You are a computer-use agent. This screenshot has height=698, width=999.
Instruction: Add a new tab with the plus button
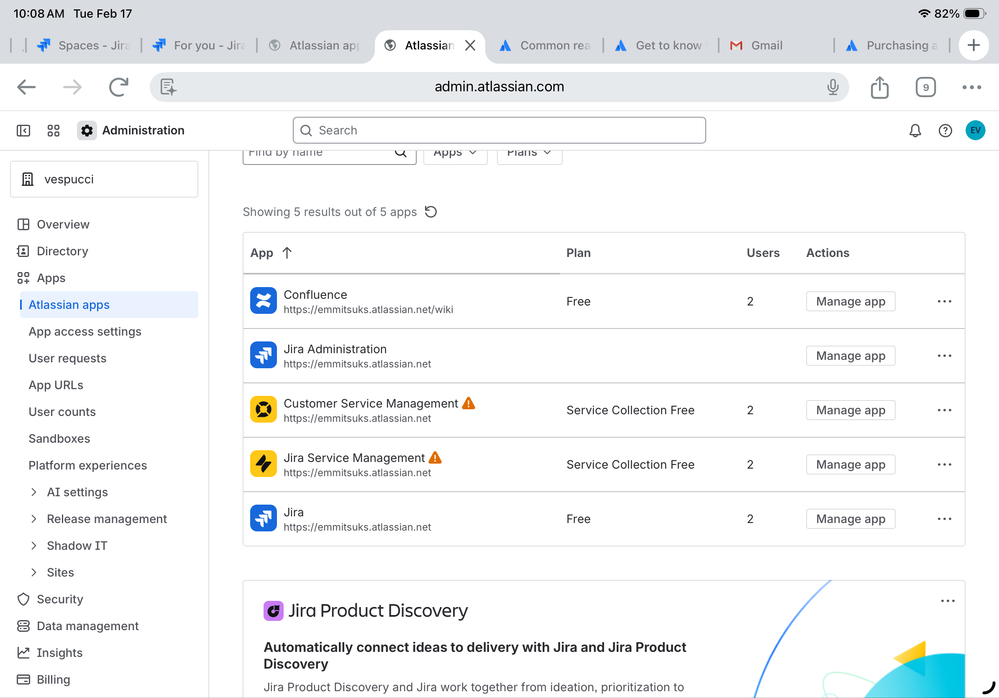(x=973, y=45)
